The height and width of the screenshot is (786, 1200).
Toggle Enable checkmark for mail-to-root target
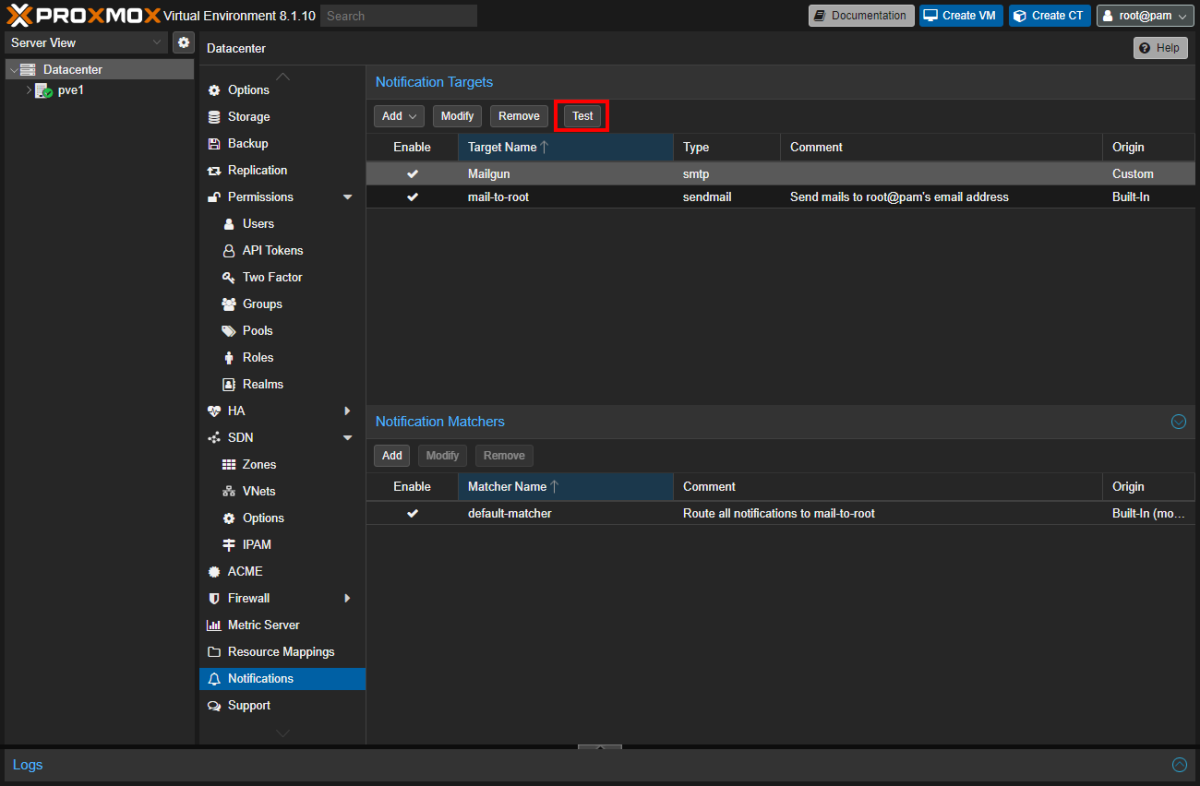point(412,198)
